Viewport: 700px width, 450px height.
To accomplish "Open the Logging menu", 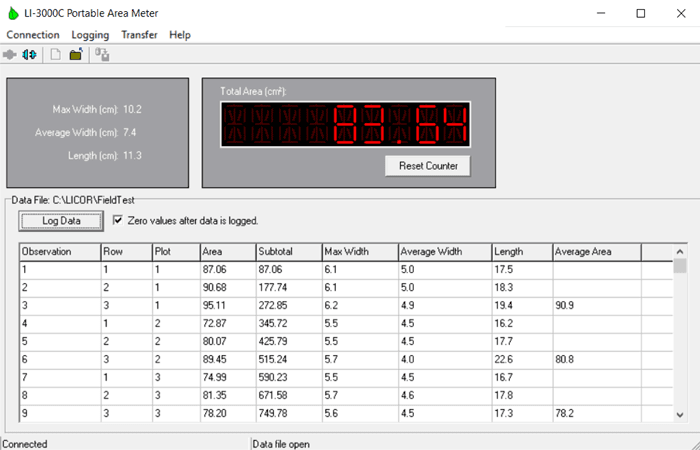I will pos(90,34).
